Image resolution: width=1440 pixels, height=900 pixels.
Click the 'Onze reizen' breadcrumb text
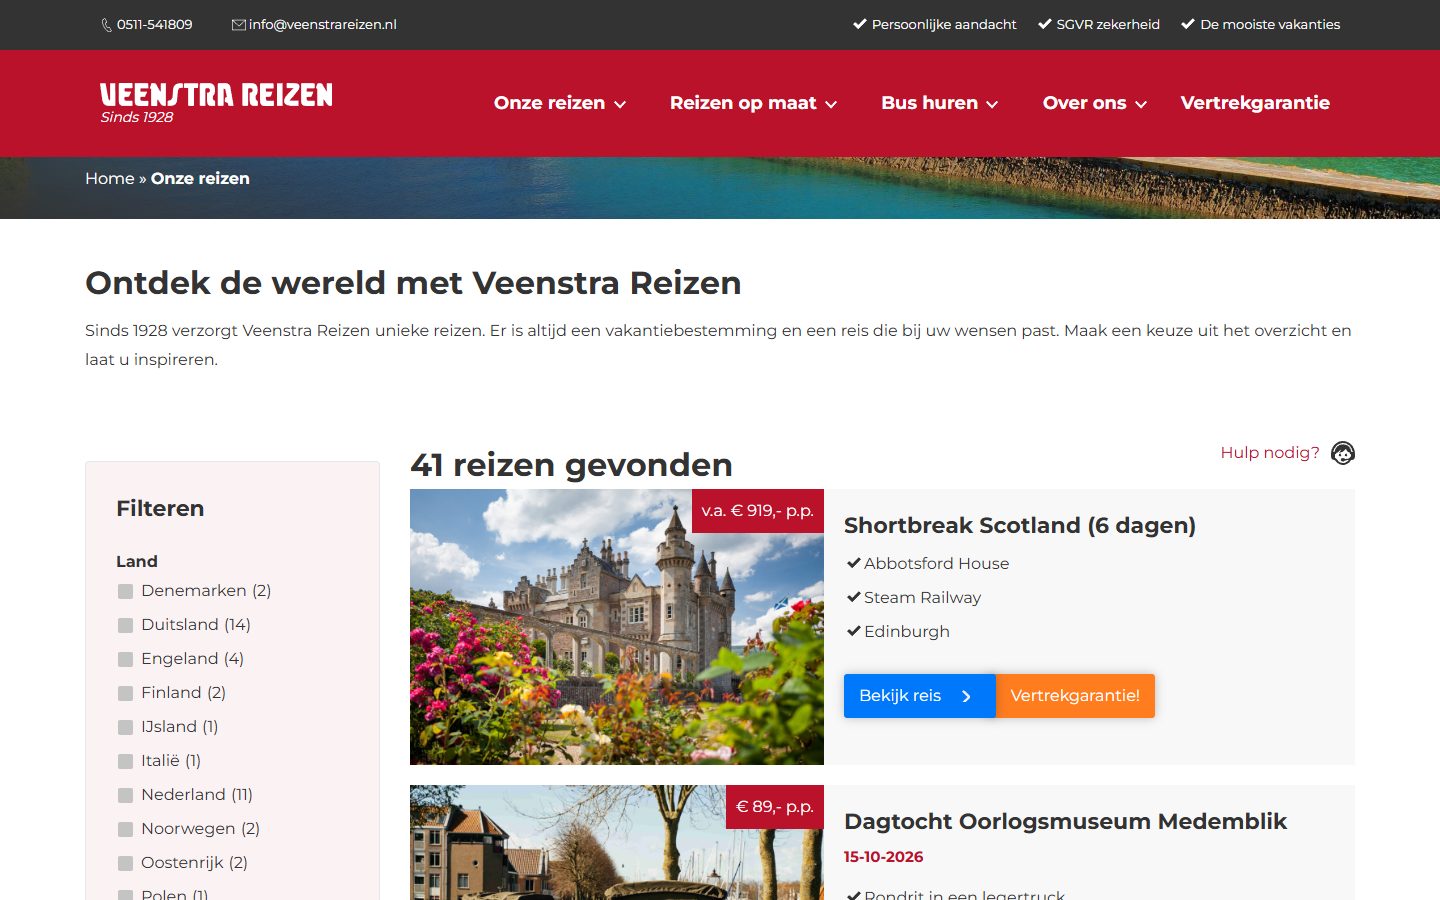click(200, 178)
